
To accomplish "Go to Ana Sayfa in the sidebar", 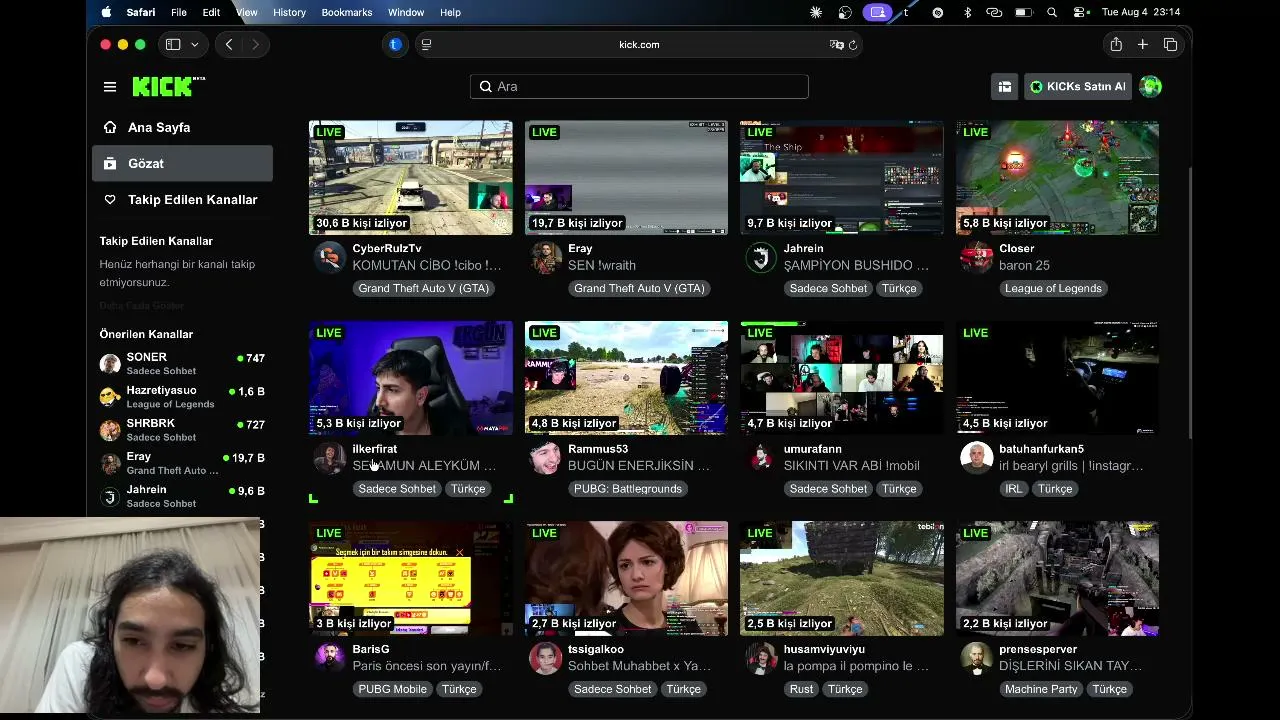I will tap(182, 128).
